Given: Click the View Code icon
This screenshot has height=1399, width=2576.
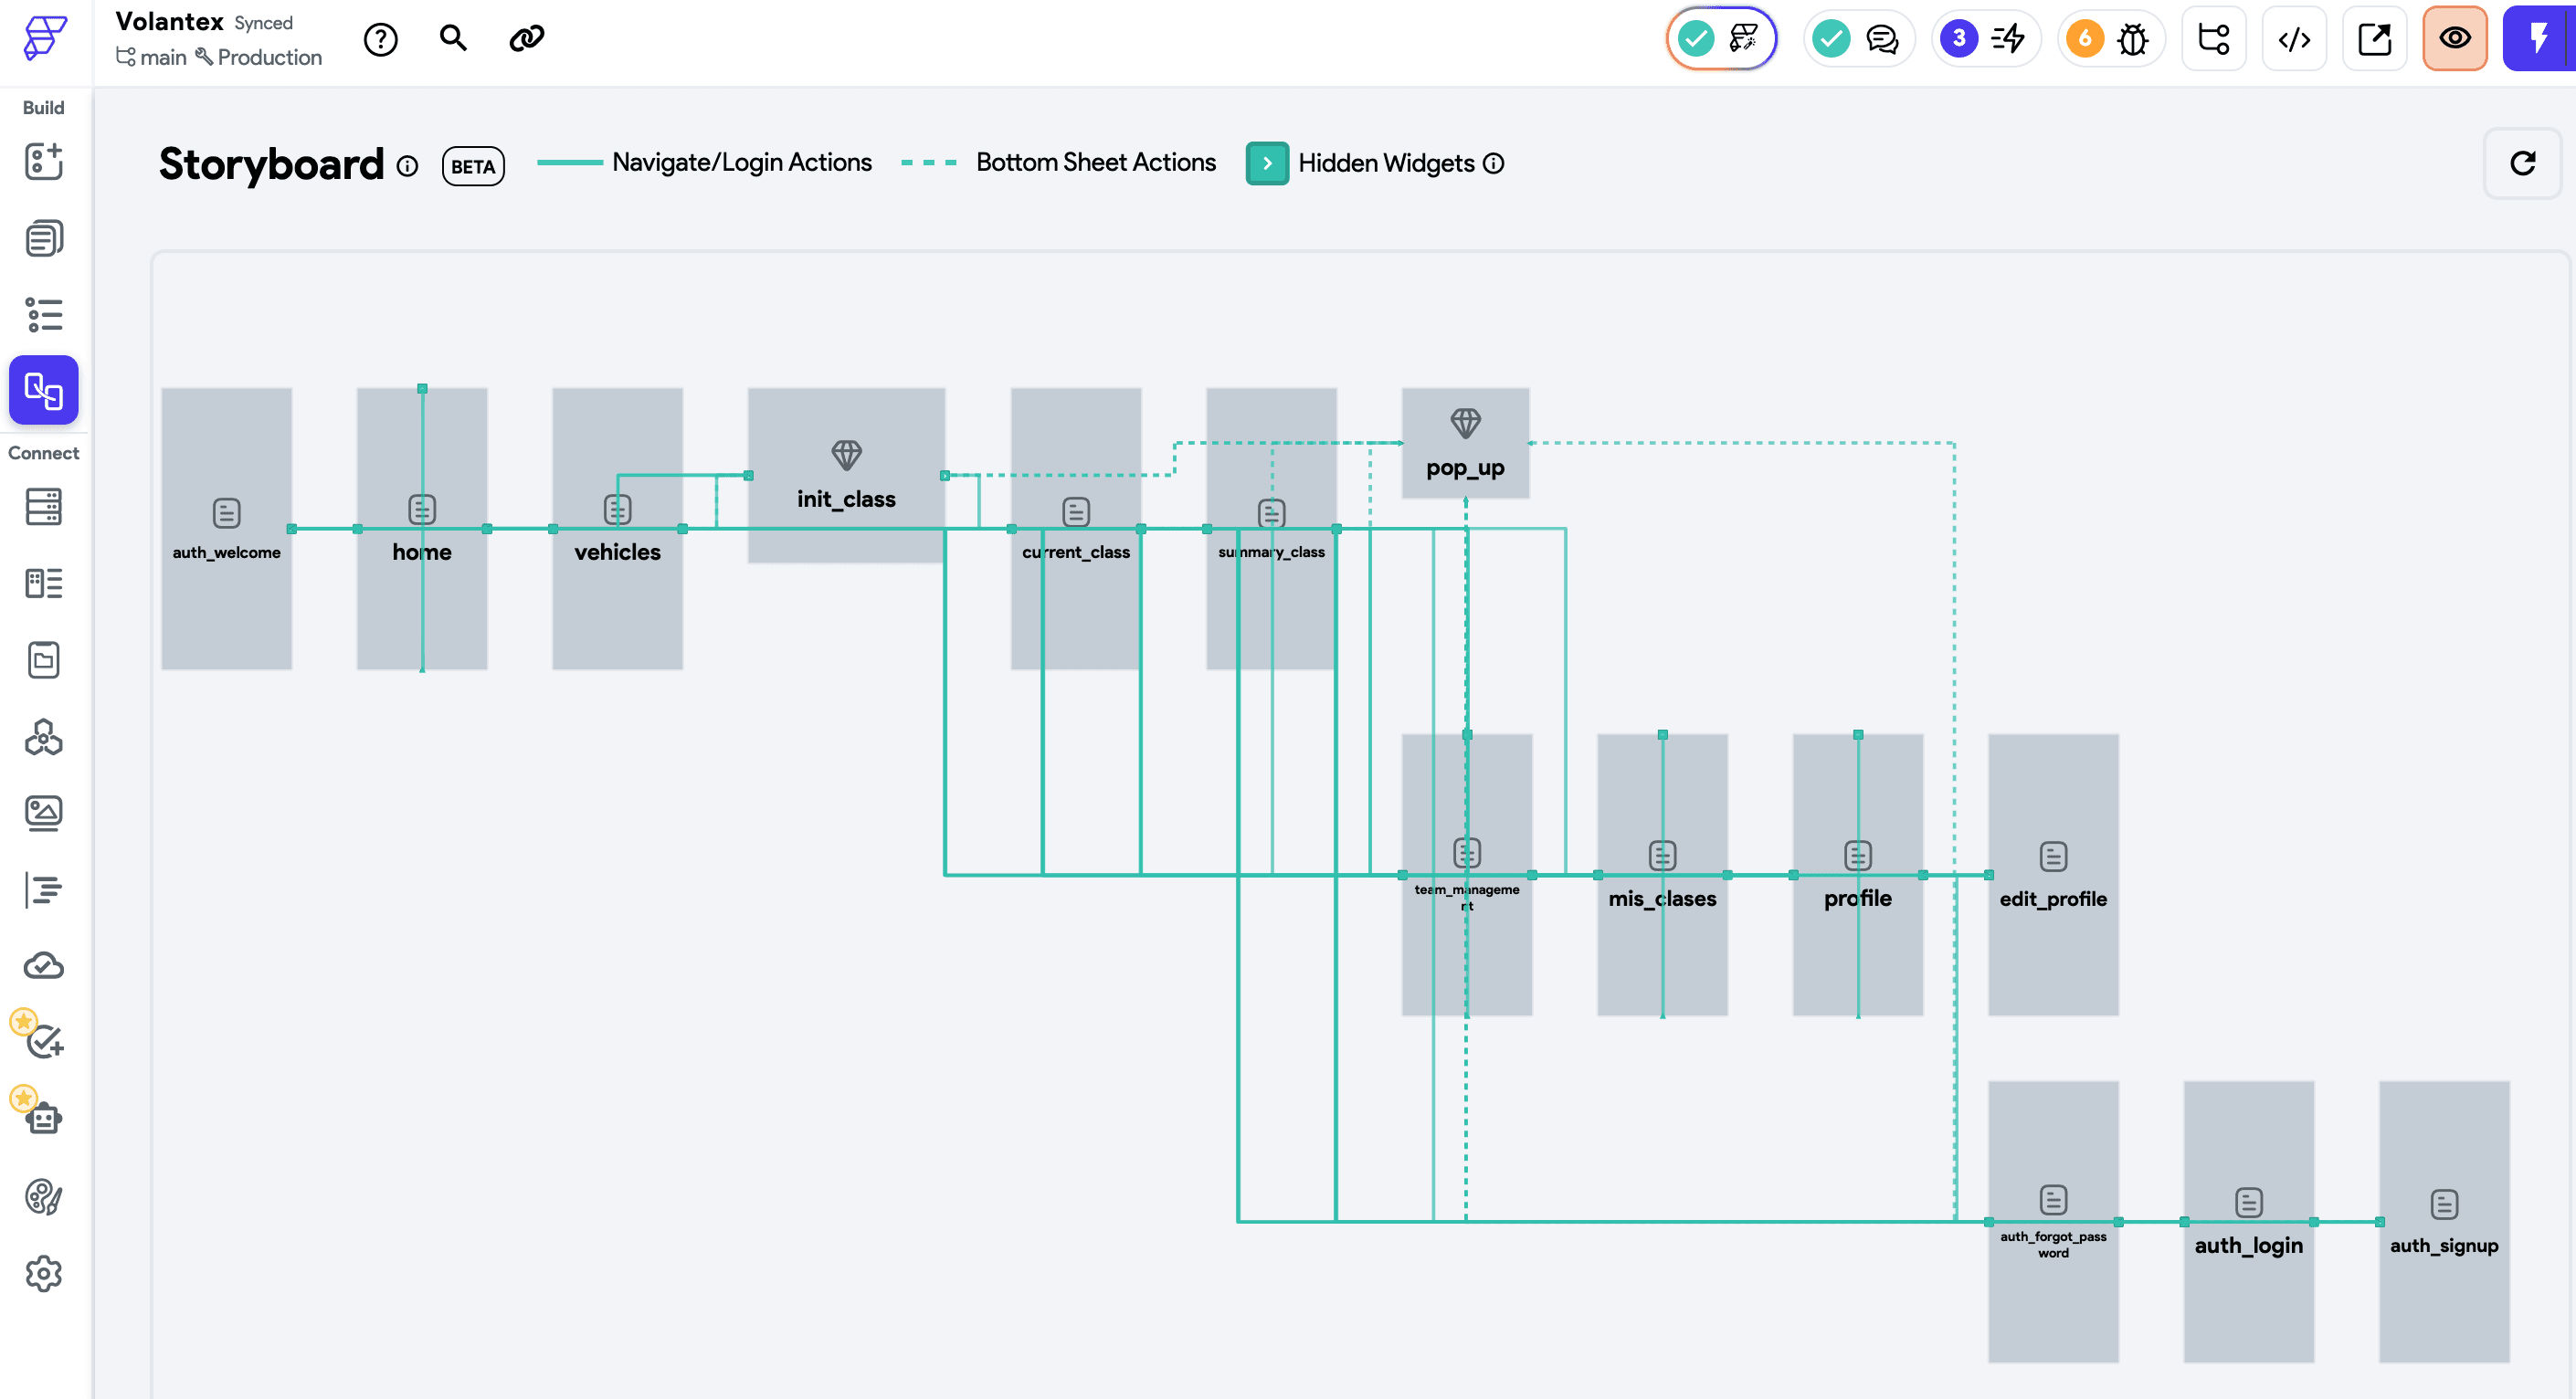Looking at the screenshot, I should [2294, 39].
